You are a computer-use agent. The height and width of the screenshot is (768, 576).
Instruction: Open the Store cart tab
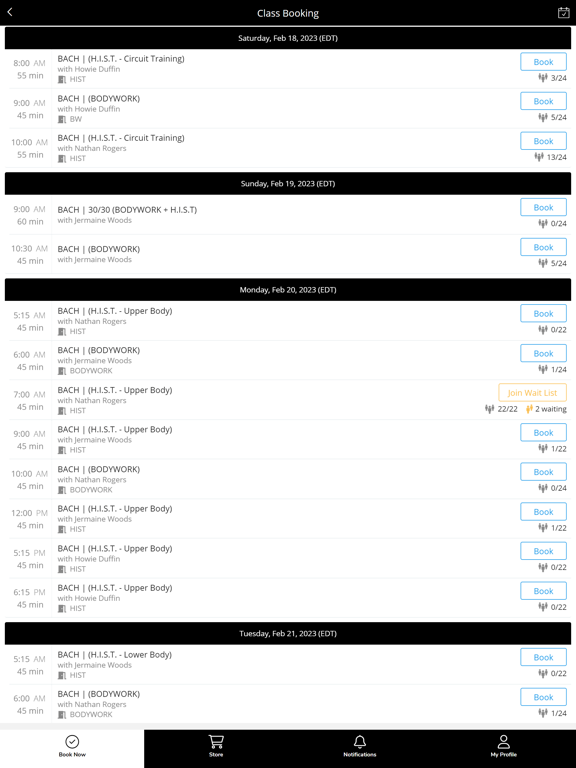216,746
